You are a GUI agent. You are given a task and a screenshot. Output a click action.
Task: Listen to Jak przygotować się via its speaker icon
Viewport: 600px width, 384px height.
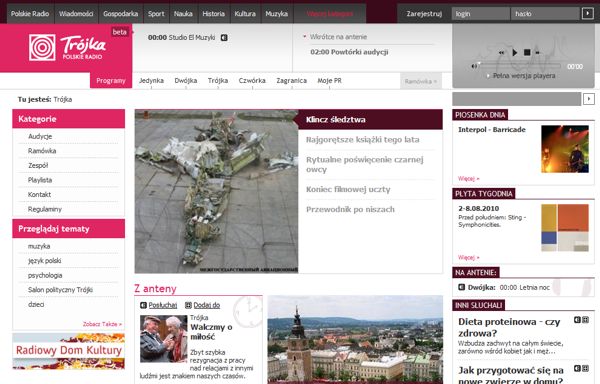coord(577,368)
